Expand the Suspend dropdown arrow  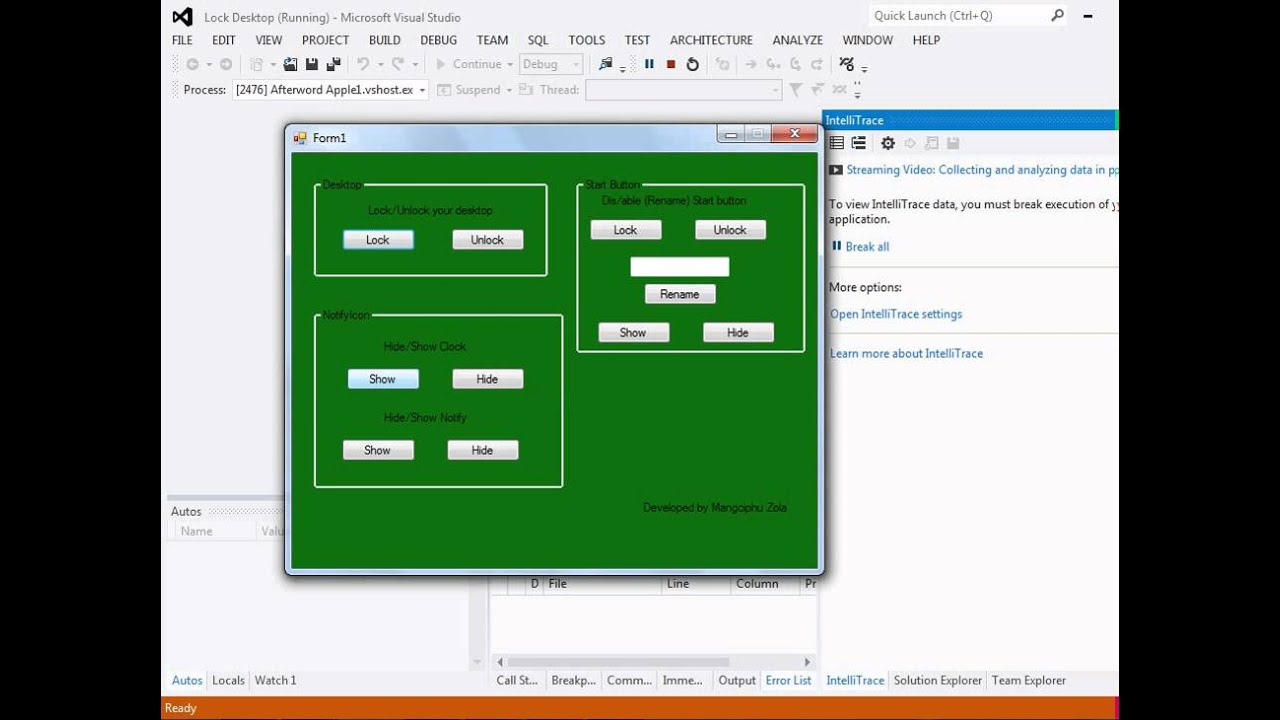[508, 91]
